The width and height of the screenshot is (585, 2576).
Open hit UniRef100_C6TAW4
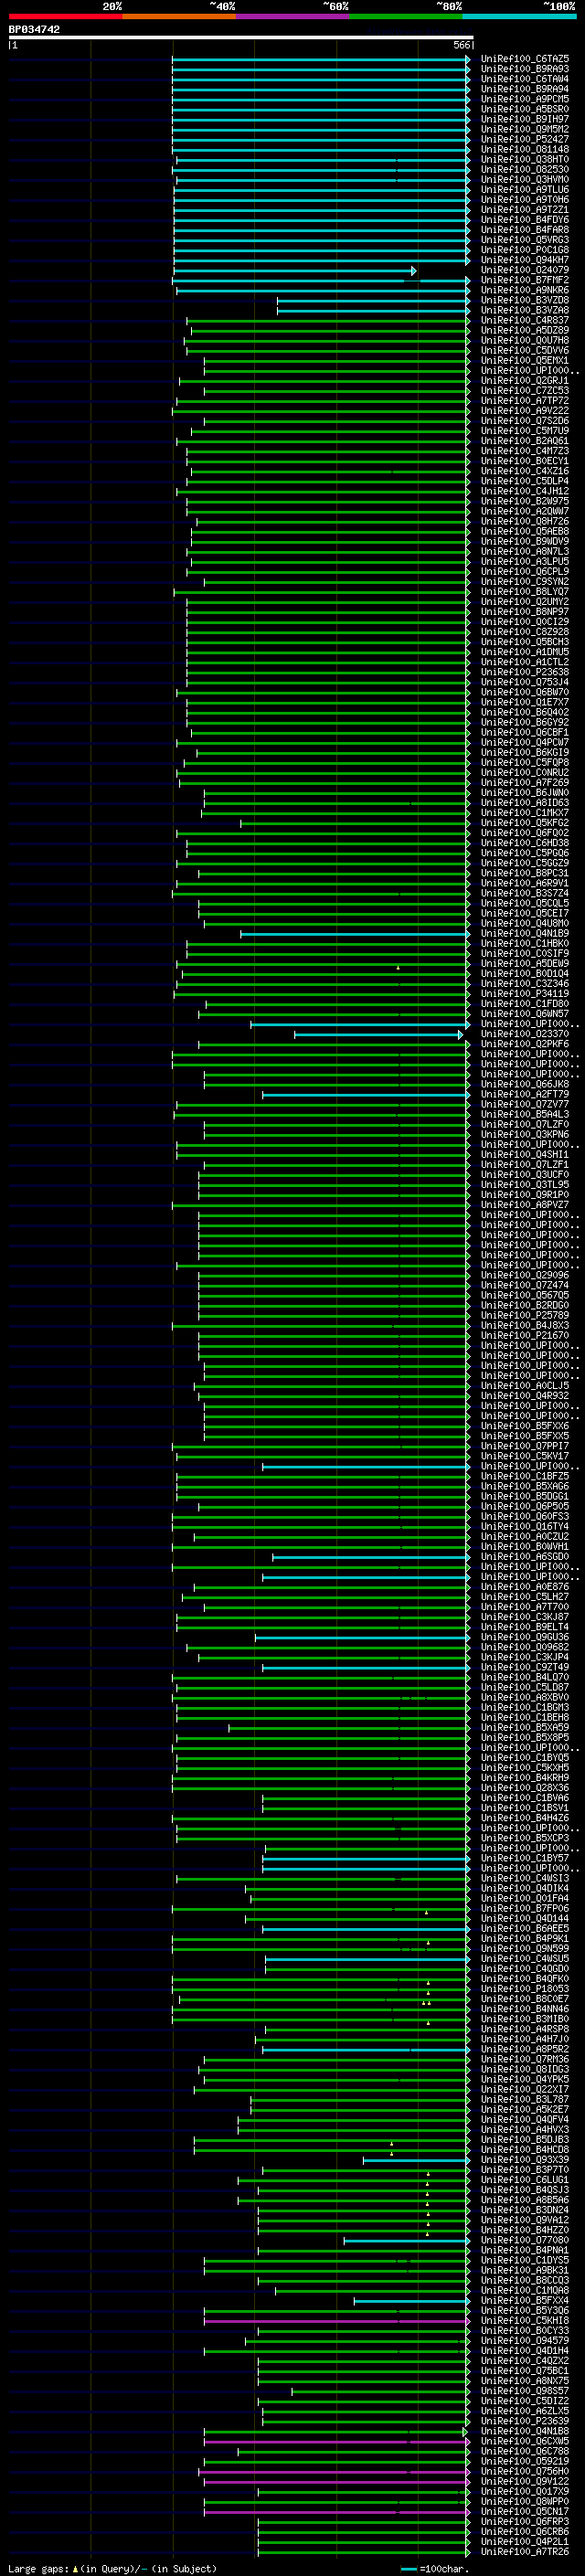524,79
